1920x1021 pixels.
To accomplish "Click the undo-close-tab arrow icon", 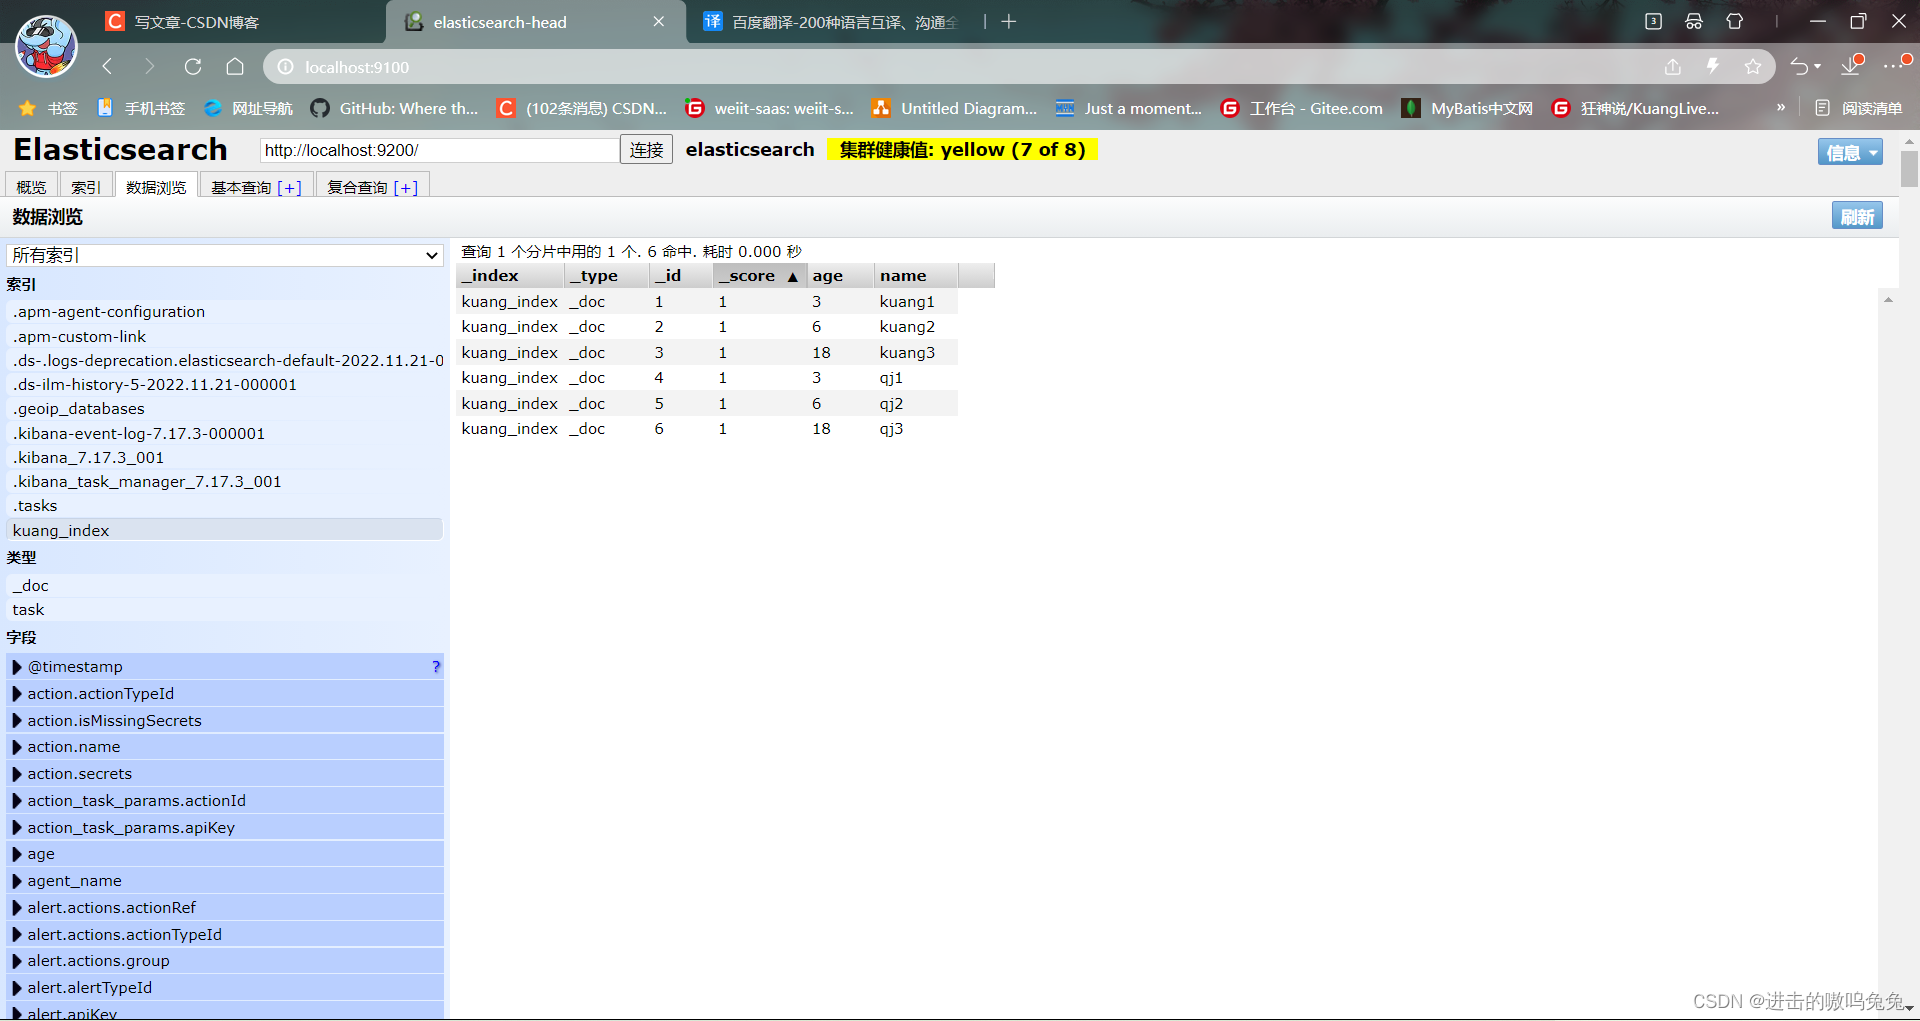I will [x=1800, y=67].
